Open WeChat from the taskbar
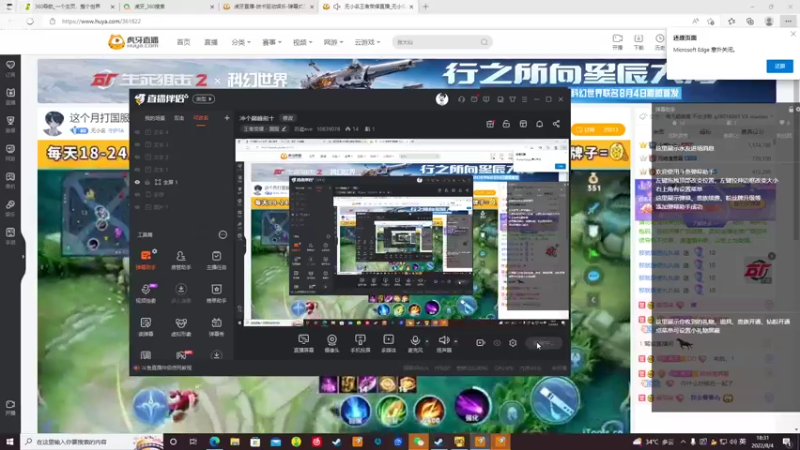The height and width of the screenshot is (450, 800). click(x=418, y=442)
